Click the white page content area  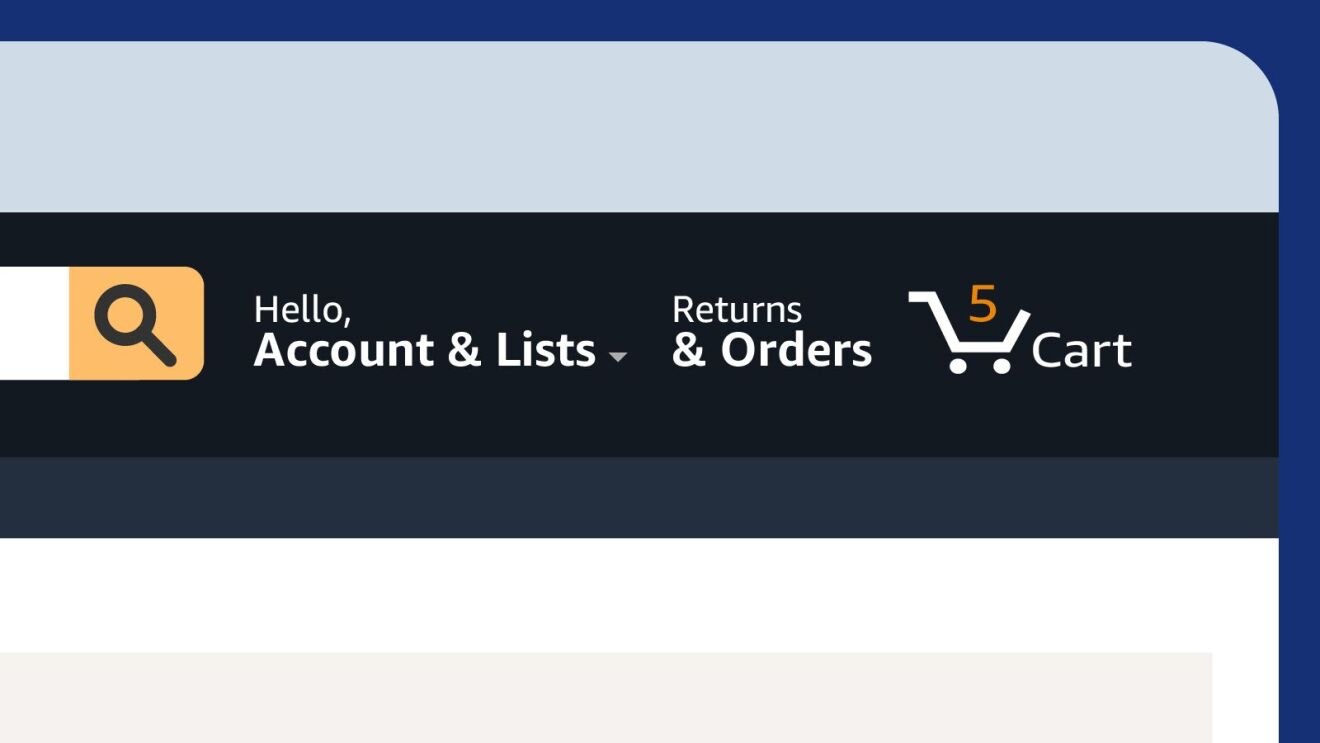tap(639, 595)
